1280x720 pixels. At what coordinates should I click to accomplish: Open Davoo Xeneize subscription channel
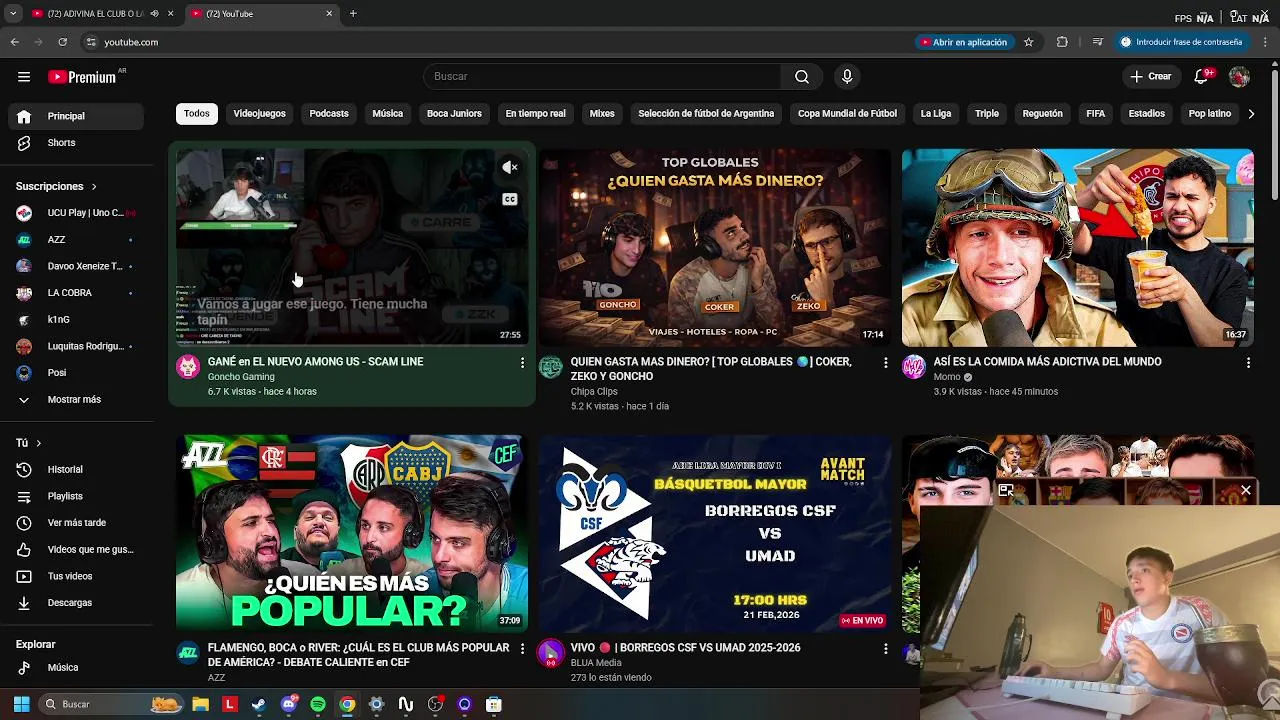point(76,267)
